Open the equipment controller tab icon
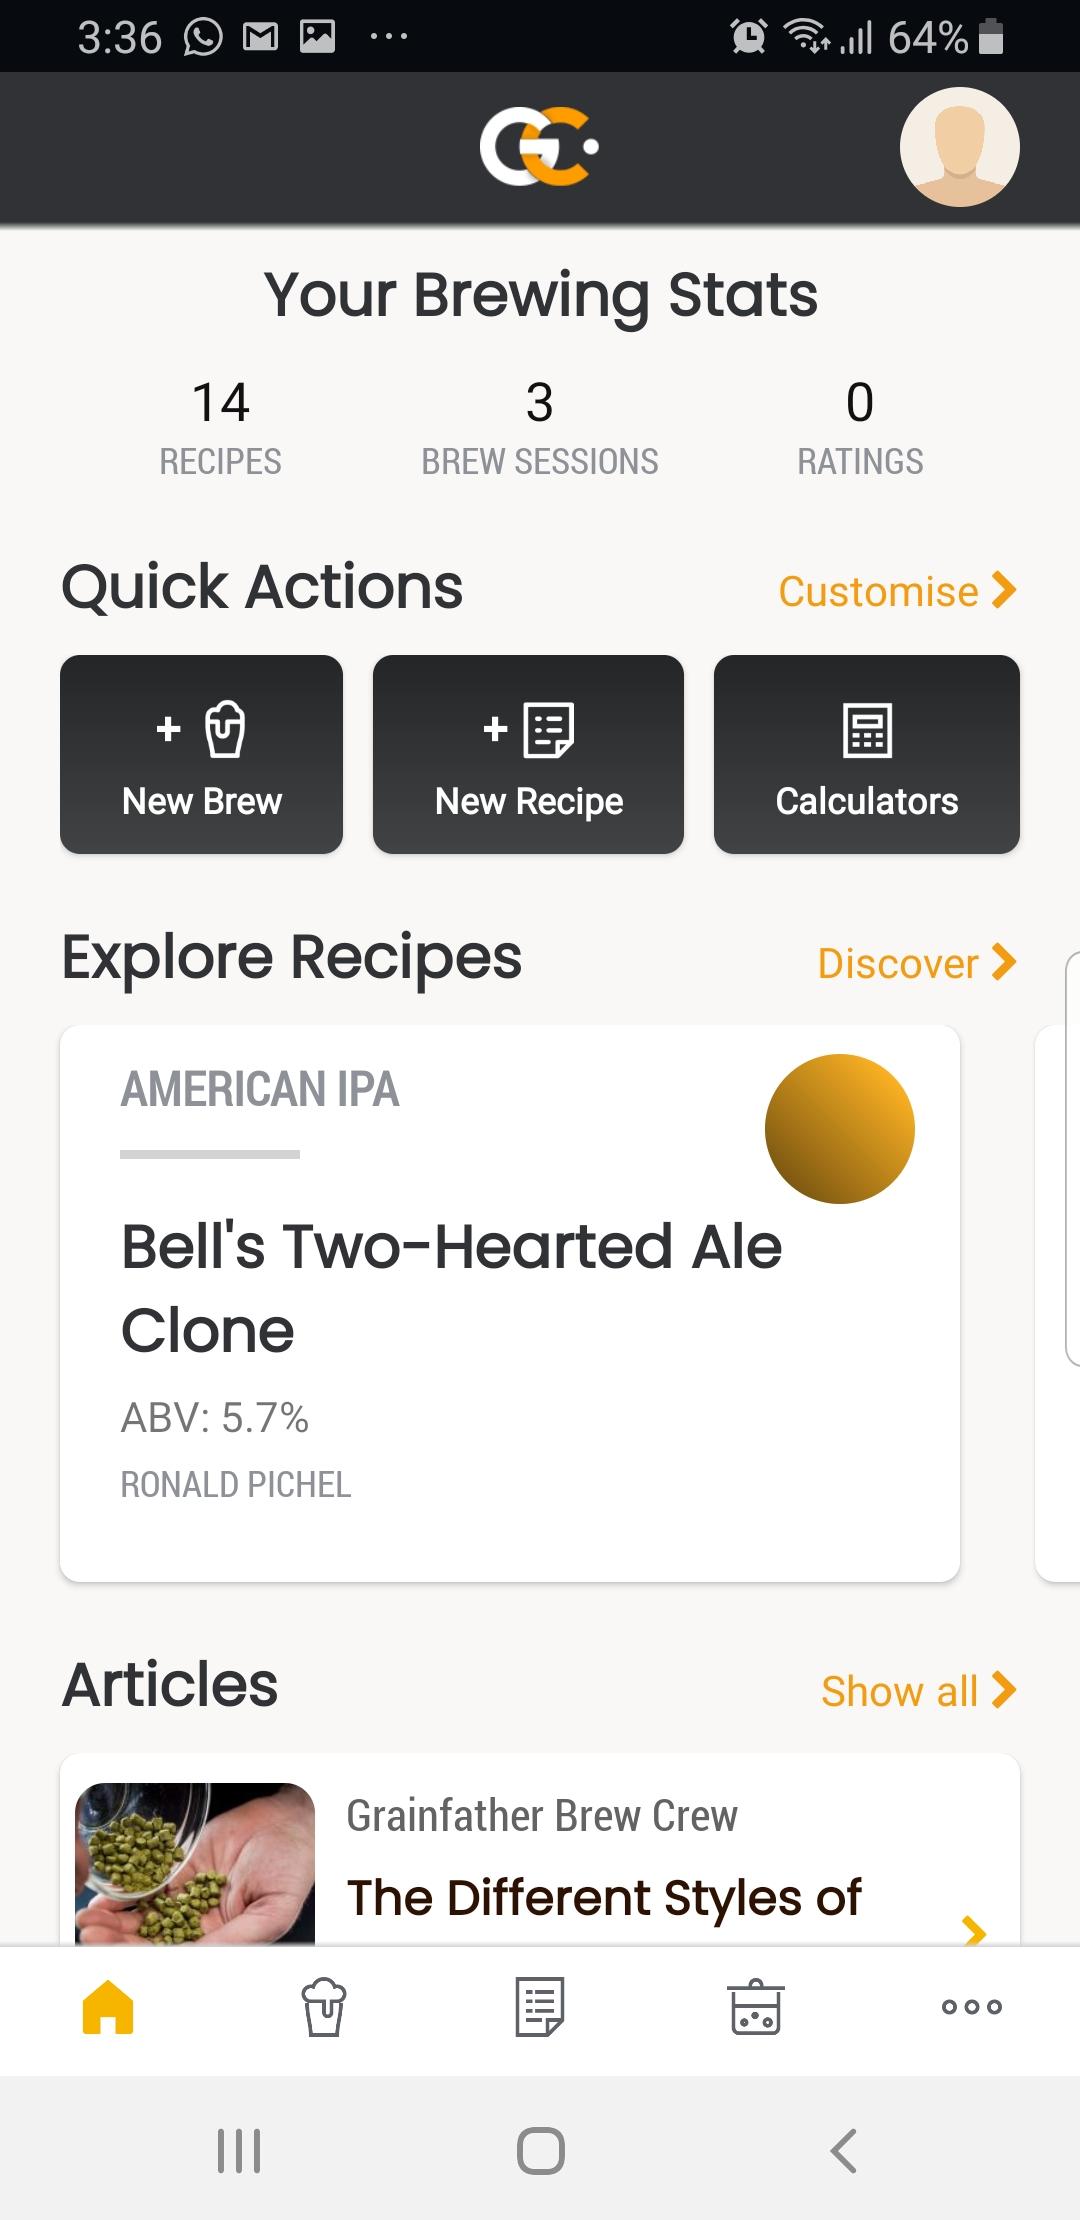Viewport: 1080px width, 2220px height. pyautogui.click(x=756, y=2006)
